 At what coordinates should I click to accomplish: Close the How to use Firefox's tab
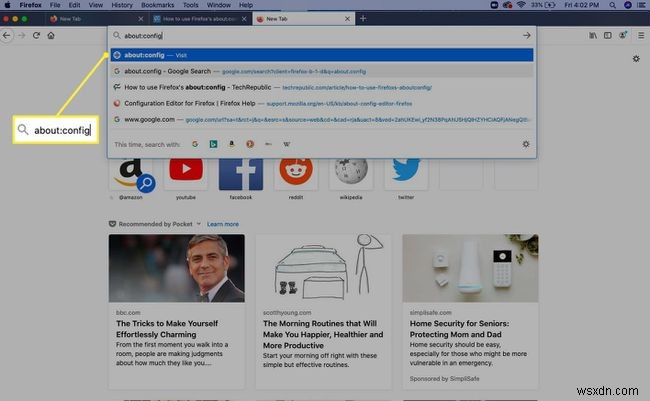244,19
